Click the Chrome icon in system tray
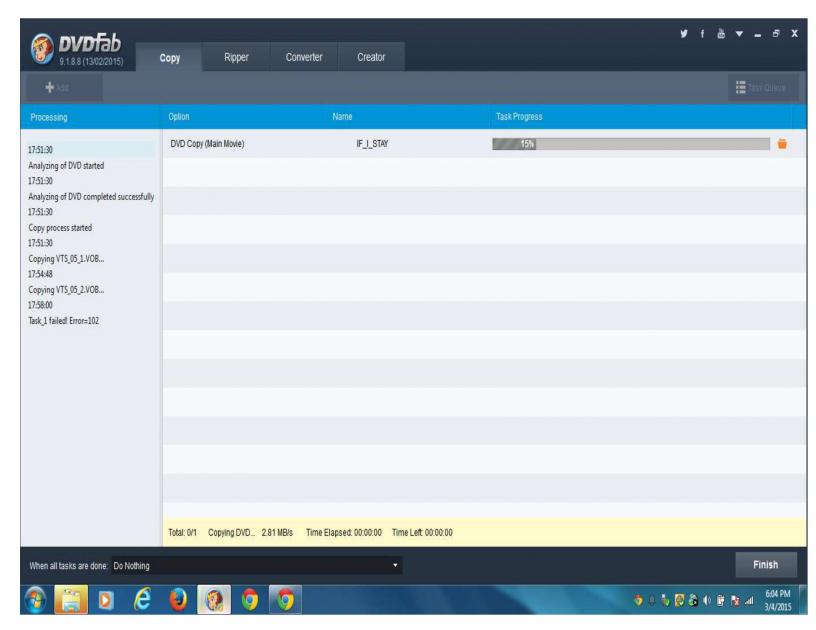The height and width of the screenshot is (630, 816). coord(638,601)
